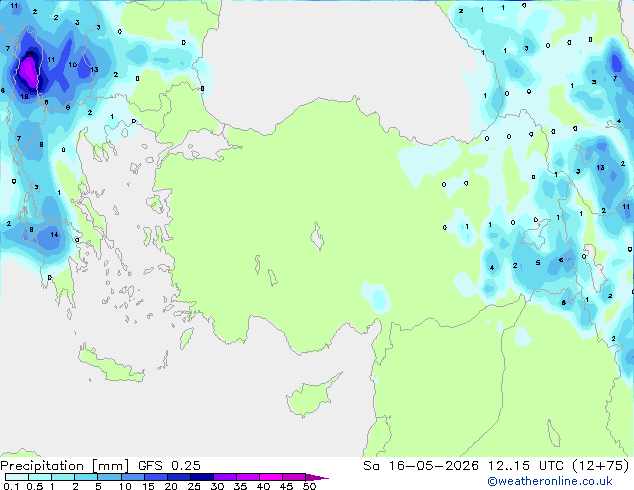Click the 25–30 mm navy legend swatch

(202, 477)
